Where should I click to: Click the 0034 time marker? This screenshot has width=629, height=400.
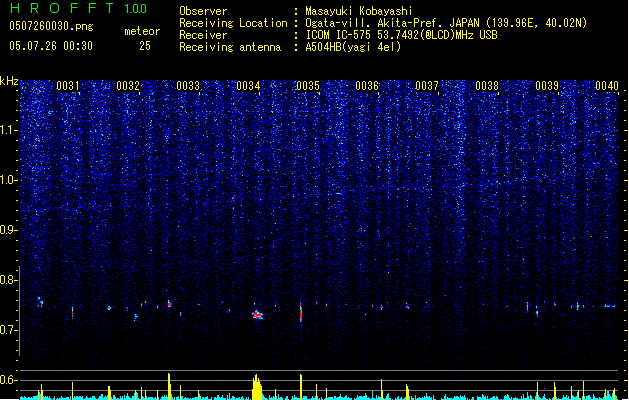[248, 86]
